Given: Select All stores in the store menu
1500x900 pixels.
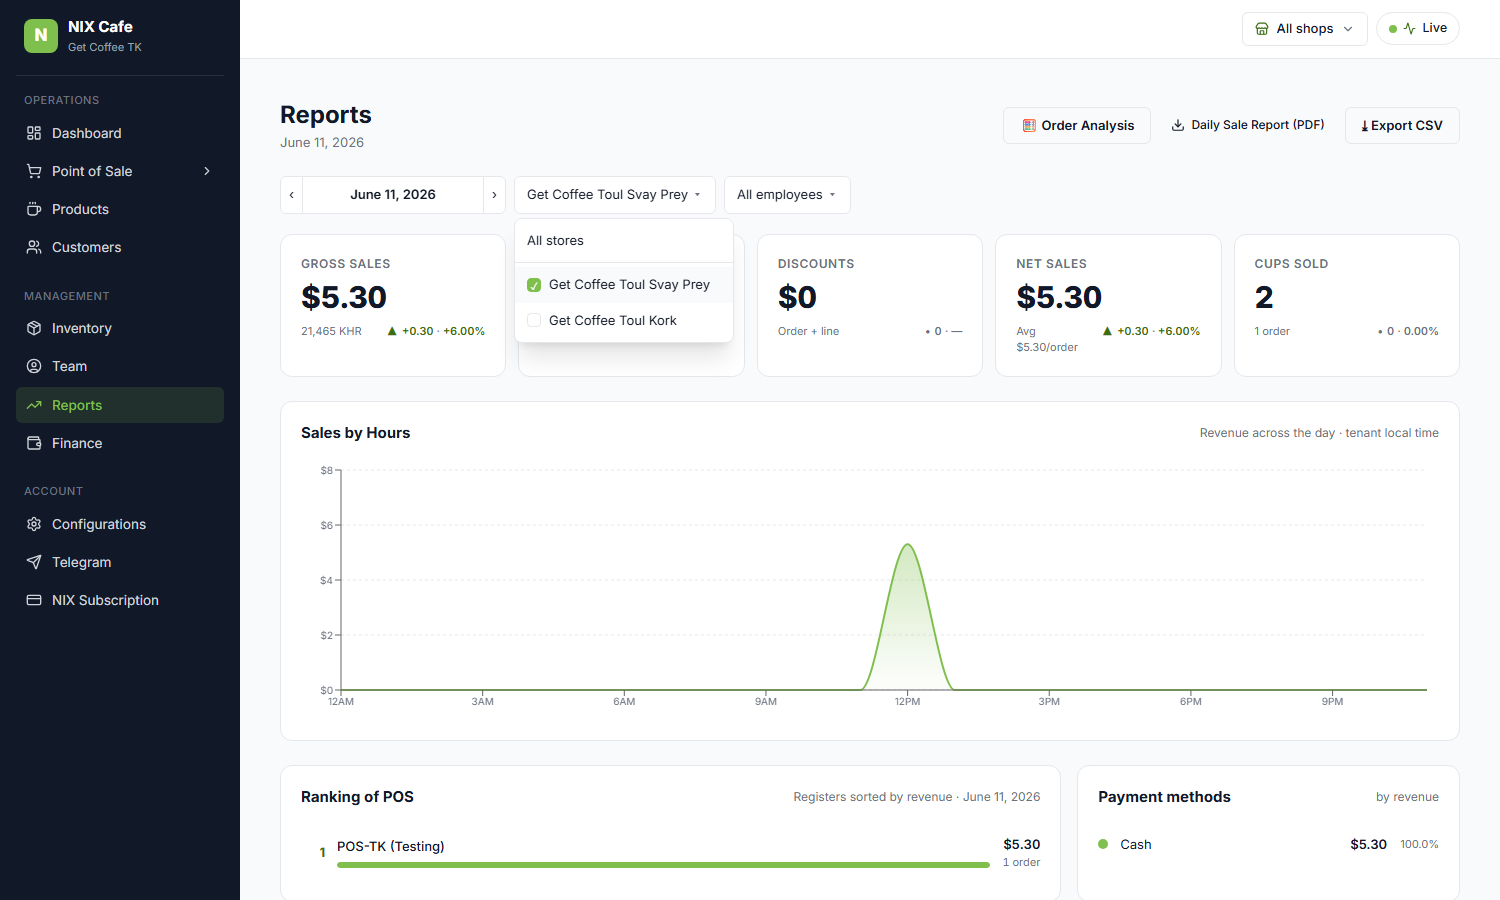Looking at the screenshot, I should click(624, 241).
